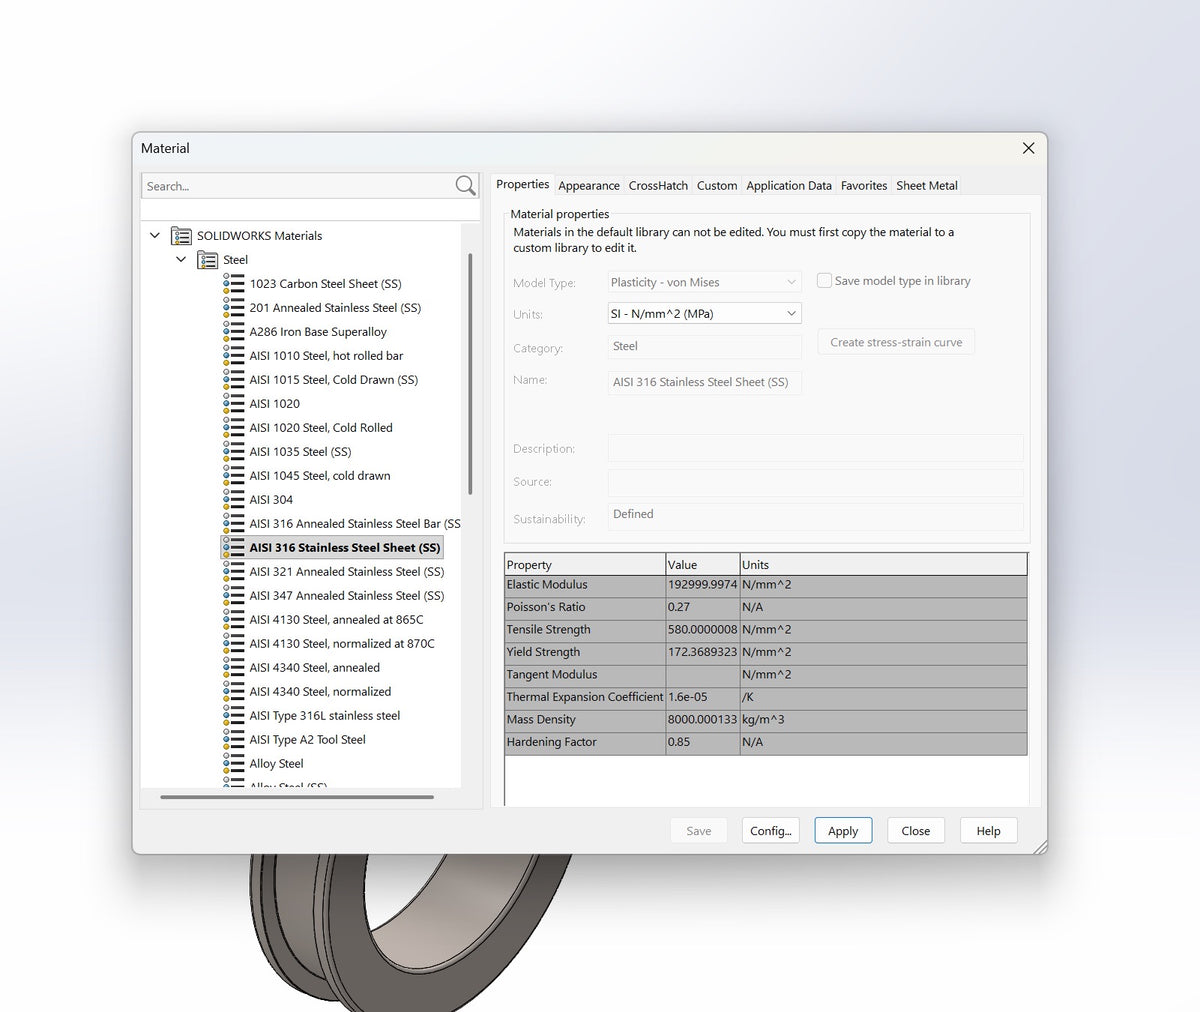Image resolution: width=1200 pixels, height=1012 pixels.
Task: Click the Poisson's Ratio value 0.27
Action: click(x=702, y=607)
